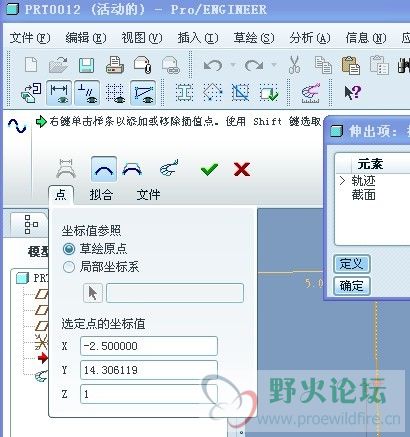
Task: Save the model using the floppy icon
Action: pyautogui.click(x=86, y=65)
